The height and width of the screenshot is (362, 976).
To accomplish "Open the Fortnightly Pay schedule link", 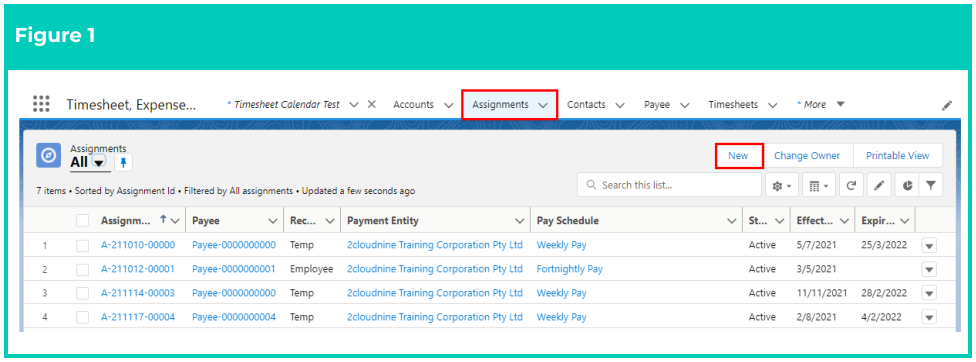I will [570, 269].
